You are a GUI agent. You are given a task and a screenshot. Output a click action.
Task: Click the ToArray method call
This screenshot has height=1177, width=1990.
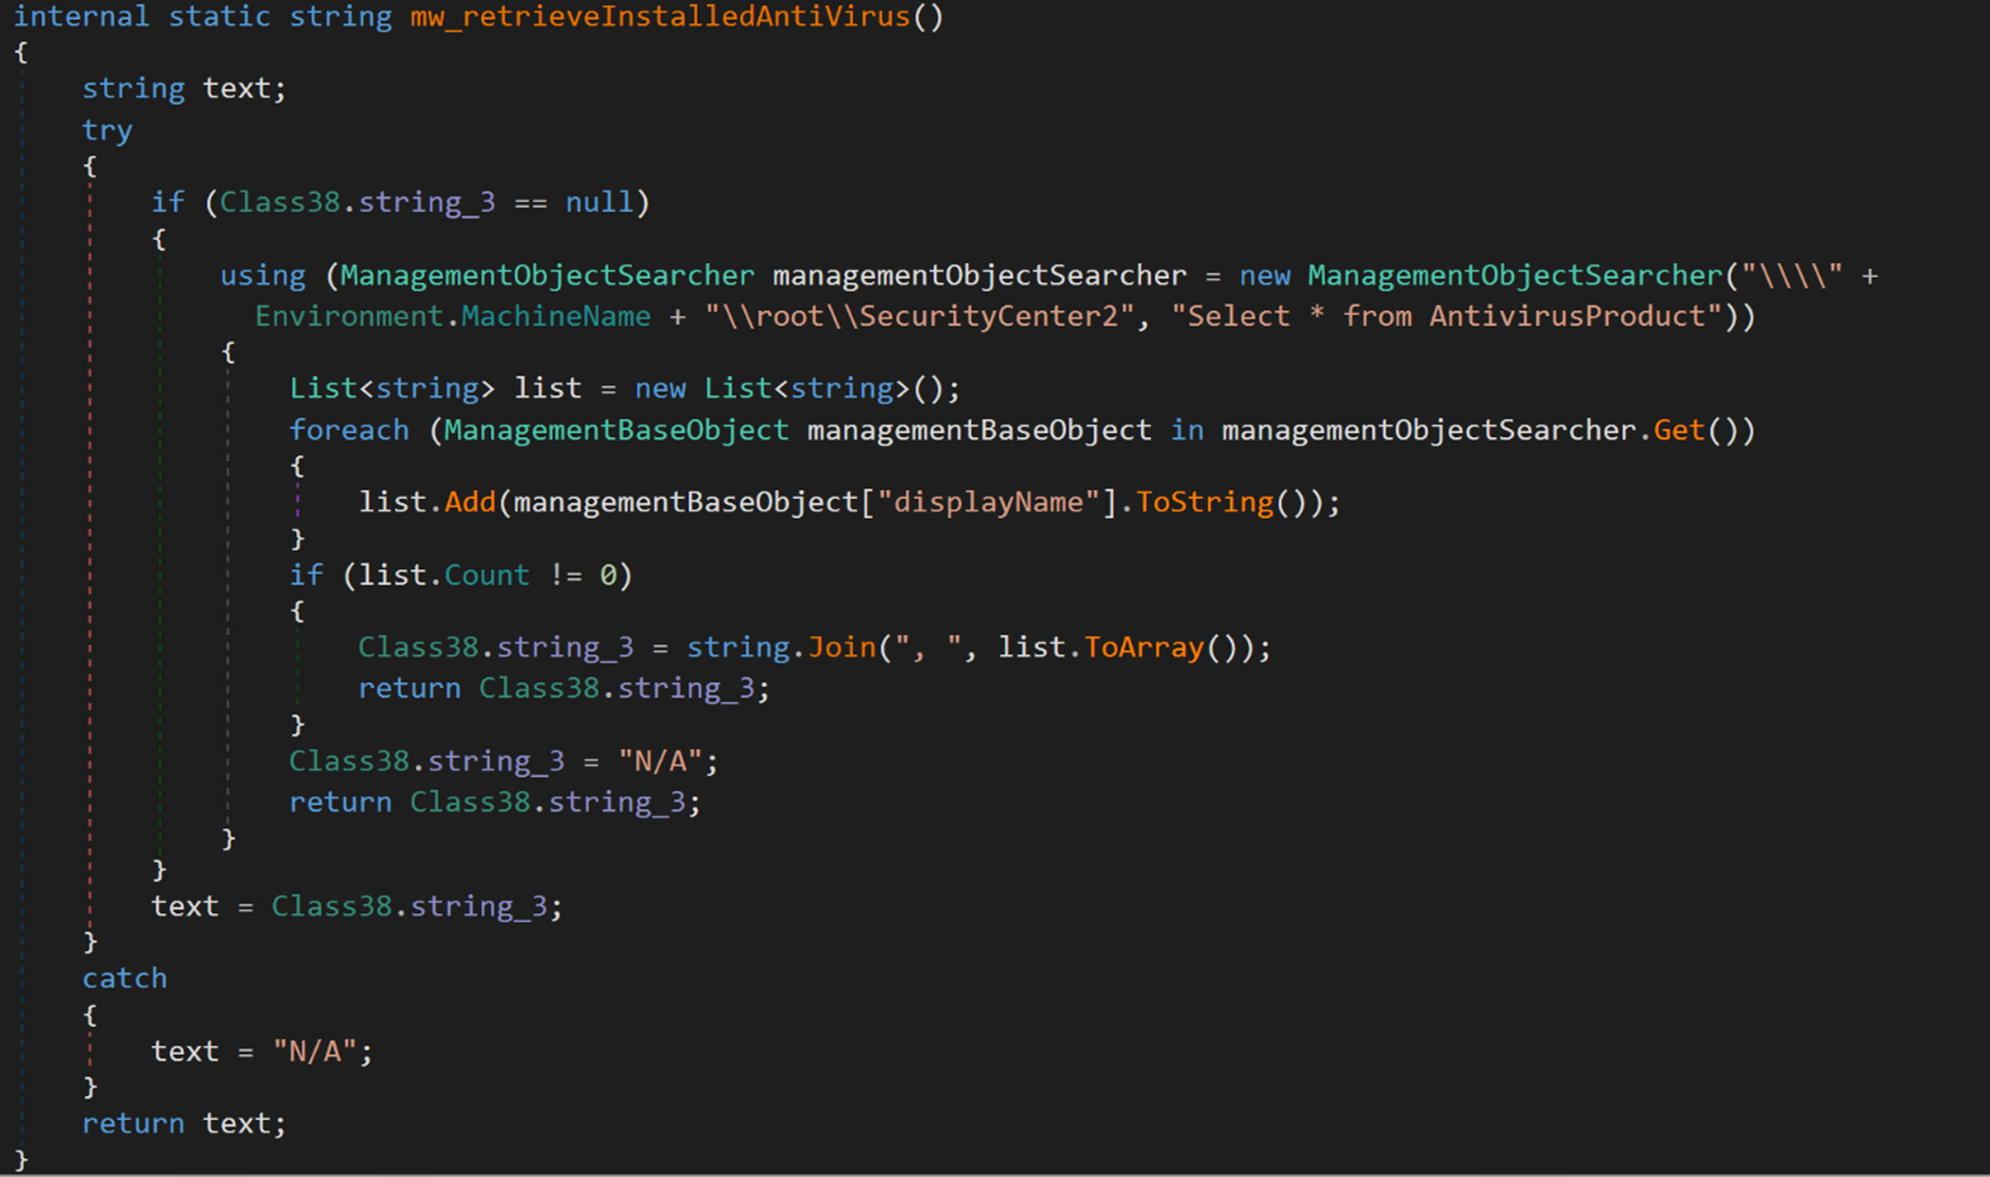click(x=1143, y=647)
